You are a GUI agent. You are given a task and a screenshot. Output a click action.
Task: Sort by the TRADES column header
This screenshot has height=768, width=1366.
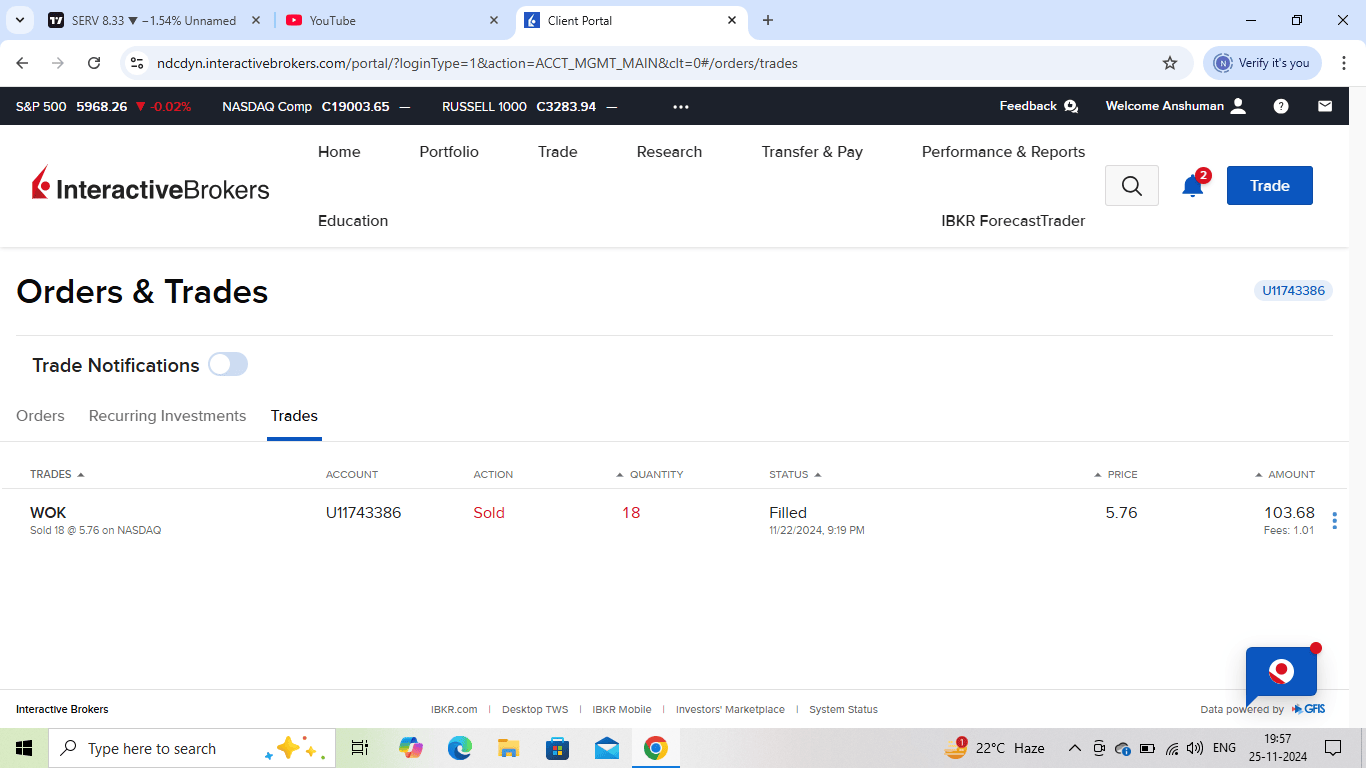coord(57,474)
